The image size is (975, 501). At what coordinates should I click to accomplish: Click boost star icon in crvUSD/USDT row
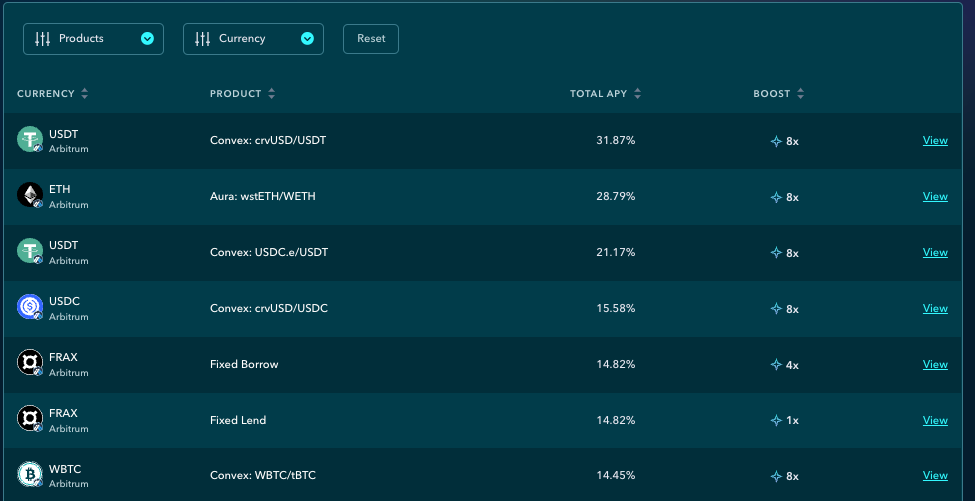click(x=776, y=141)
